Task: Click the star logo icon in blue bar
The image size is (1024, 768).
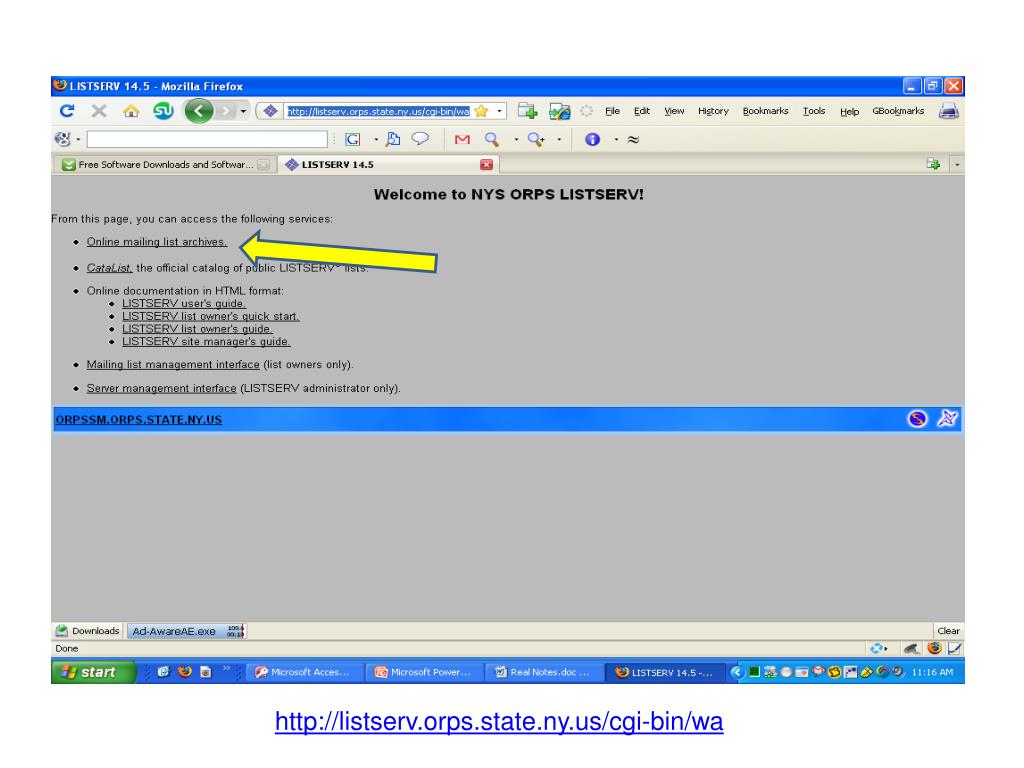Action: [x=947, y=419]
